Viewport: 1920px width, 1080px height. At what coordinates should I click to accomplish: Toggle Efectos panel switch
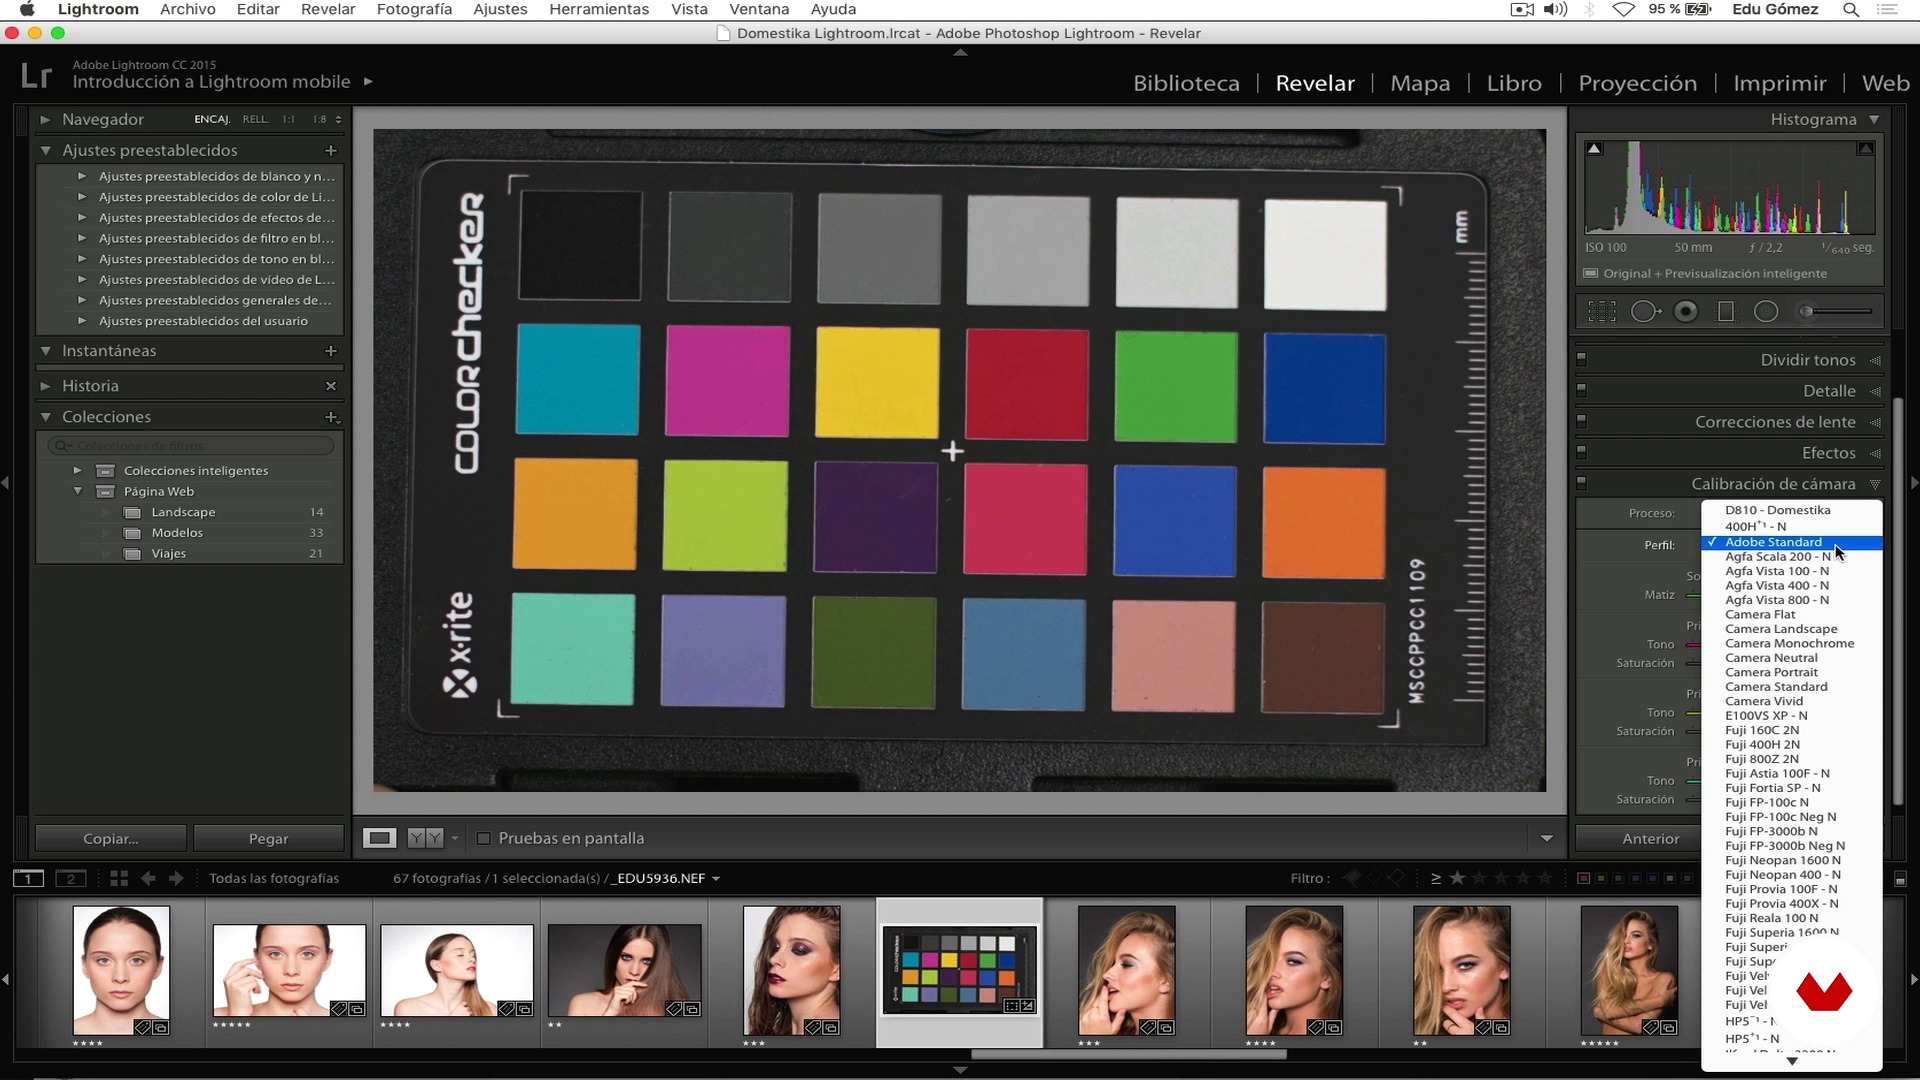pos(1581,452)
